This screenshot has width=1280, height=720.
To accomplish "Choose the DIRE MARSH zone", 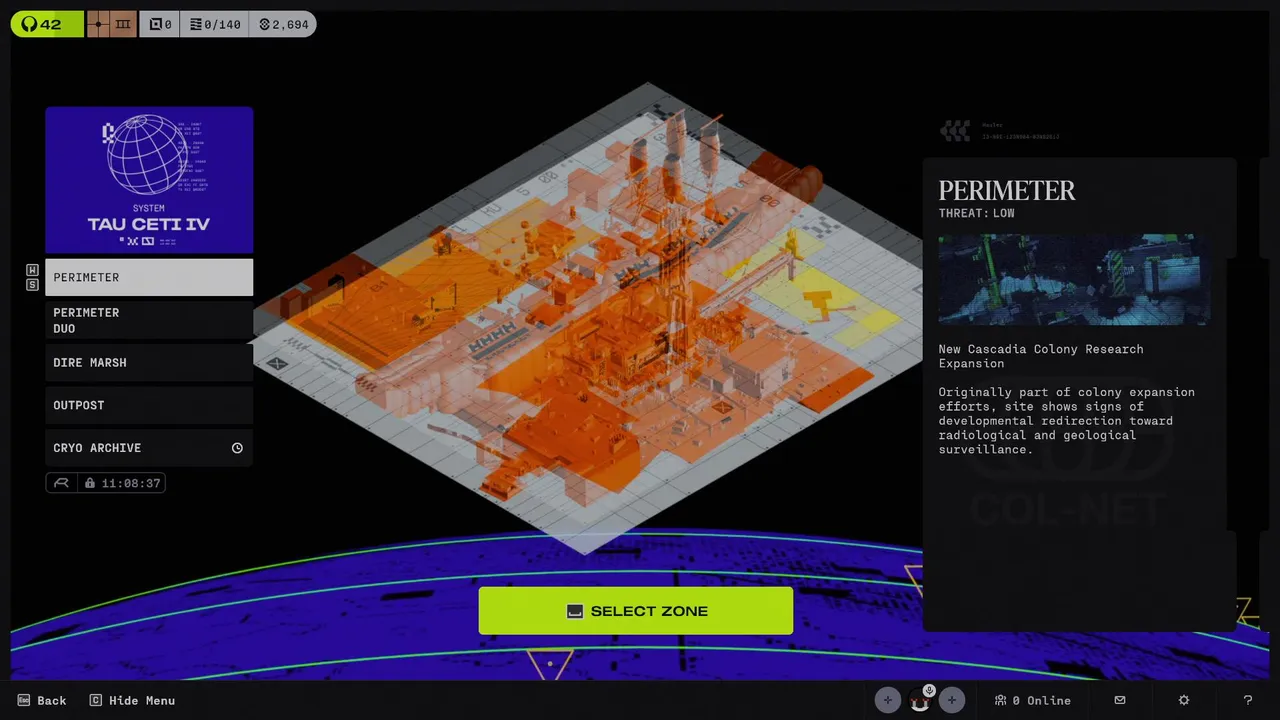I will (x=149, y=362).
